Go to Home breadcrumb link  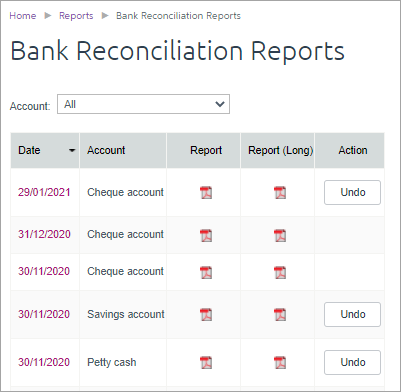click(23, 16)
